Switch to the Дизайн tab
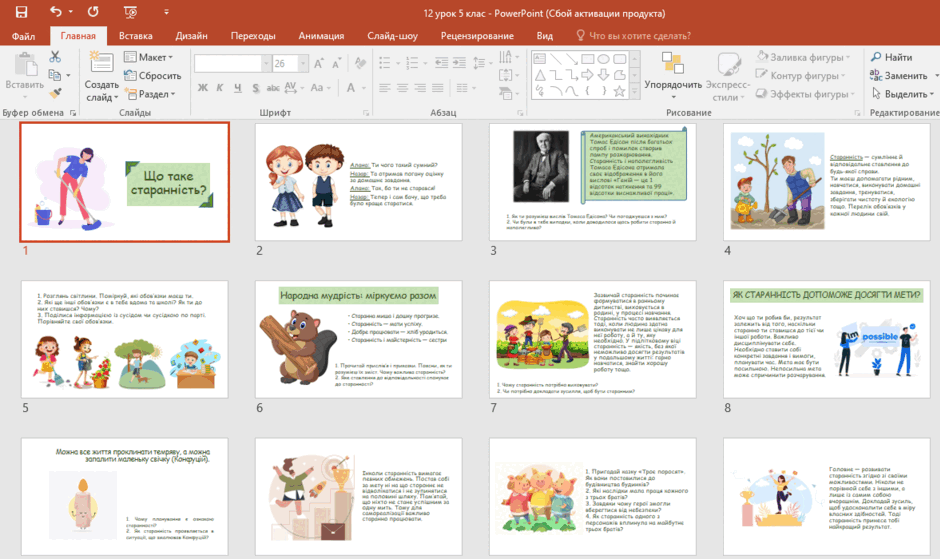Image resolution: width=940 pixels, height=559 pixels. 191,36
